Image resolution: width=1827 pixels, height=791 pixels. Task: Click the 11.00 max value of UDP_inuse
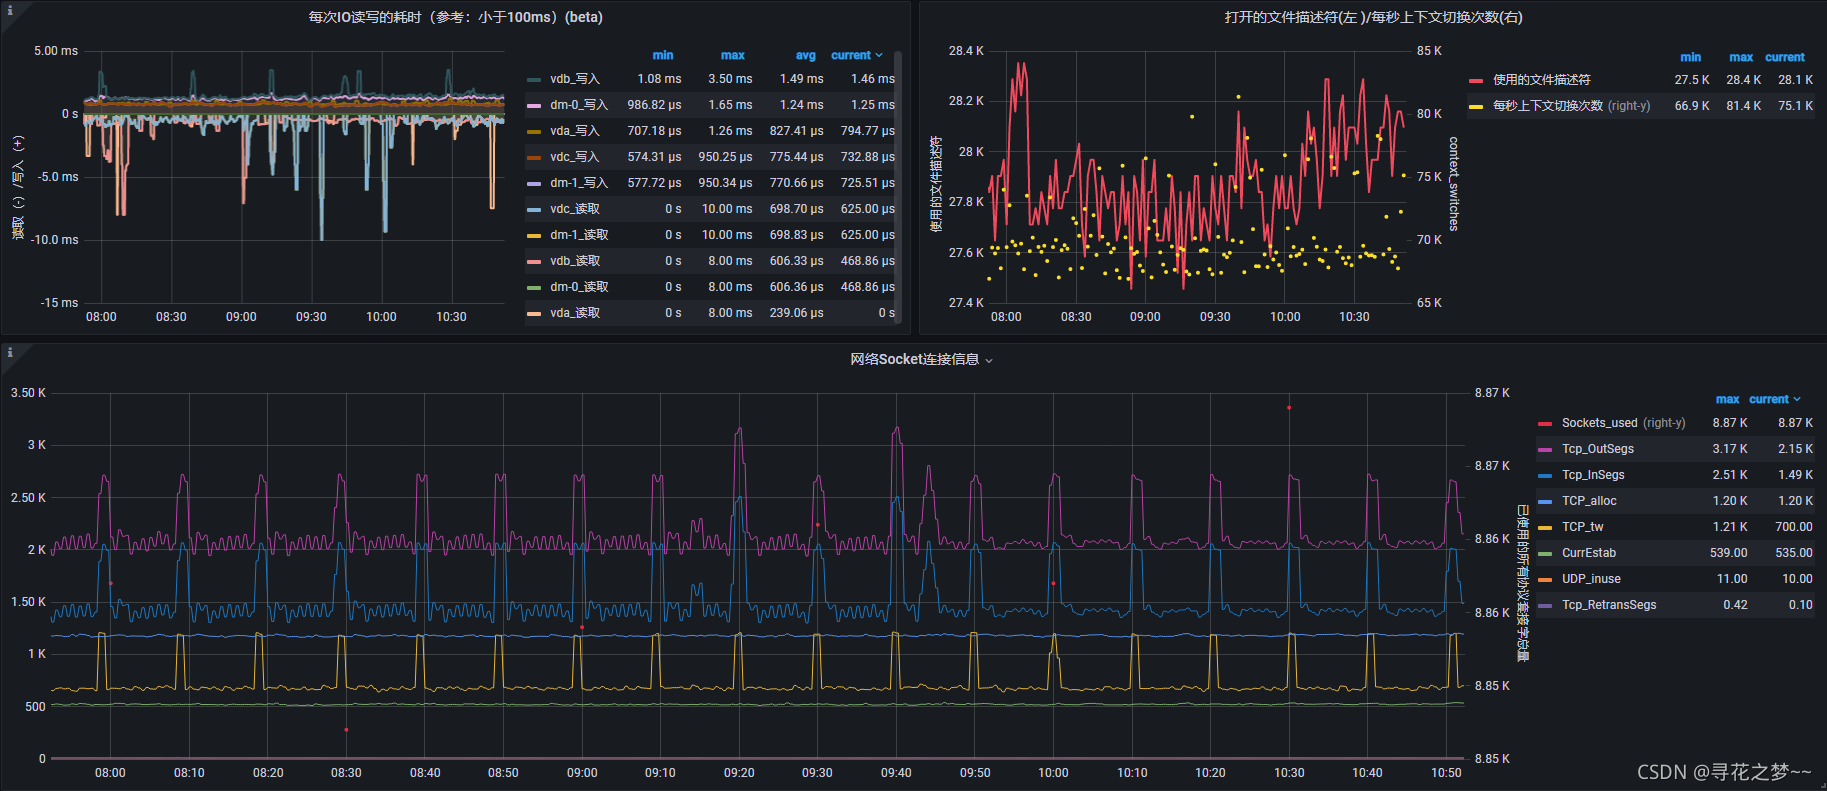(1732, 579)
